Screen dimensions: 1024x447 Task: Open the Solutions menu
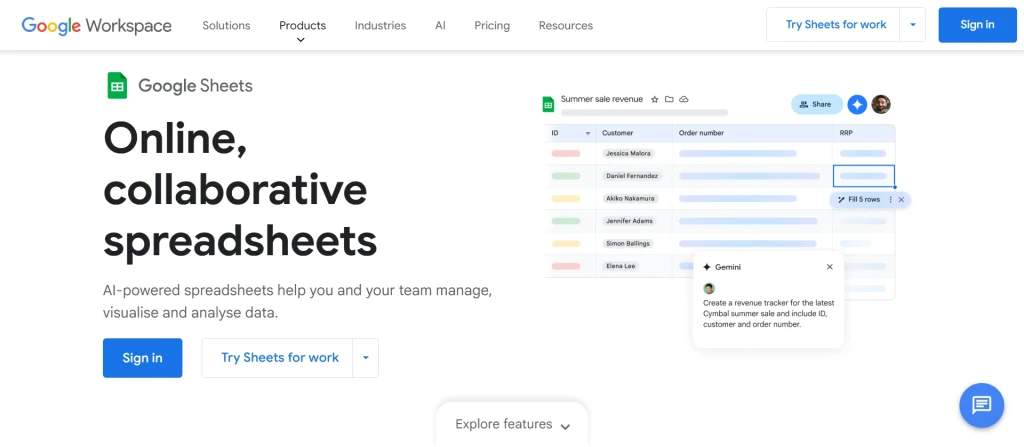pyautogui.click(x=226, y=25)
